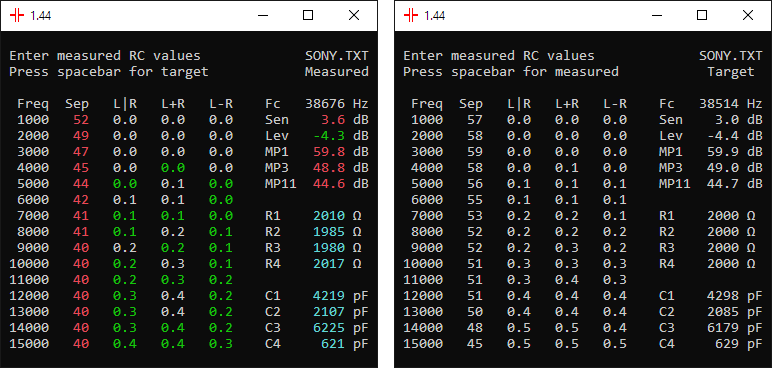772x368 pixels.
Task: Click the Sep value 57 in the Target window
Action: (475, 120)
